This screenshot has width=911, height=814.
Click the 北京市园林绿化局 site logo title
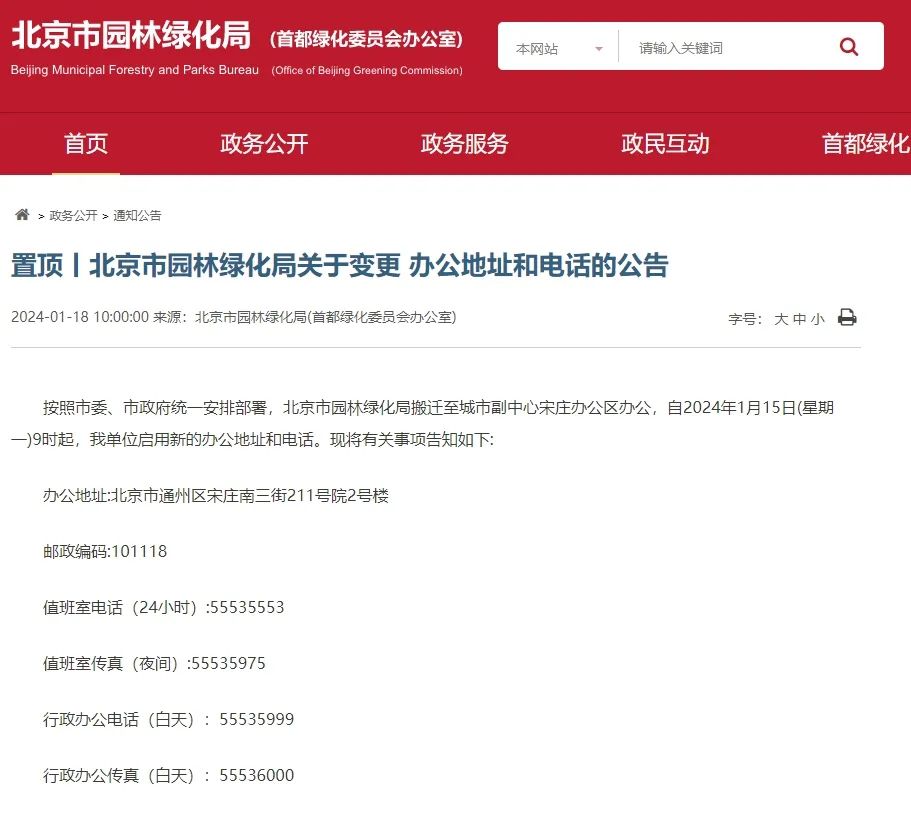pos(131,35)
